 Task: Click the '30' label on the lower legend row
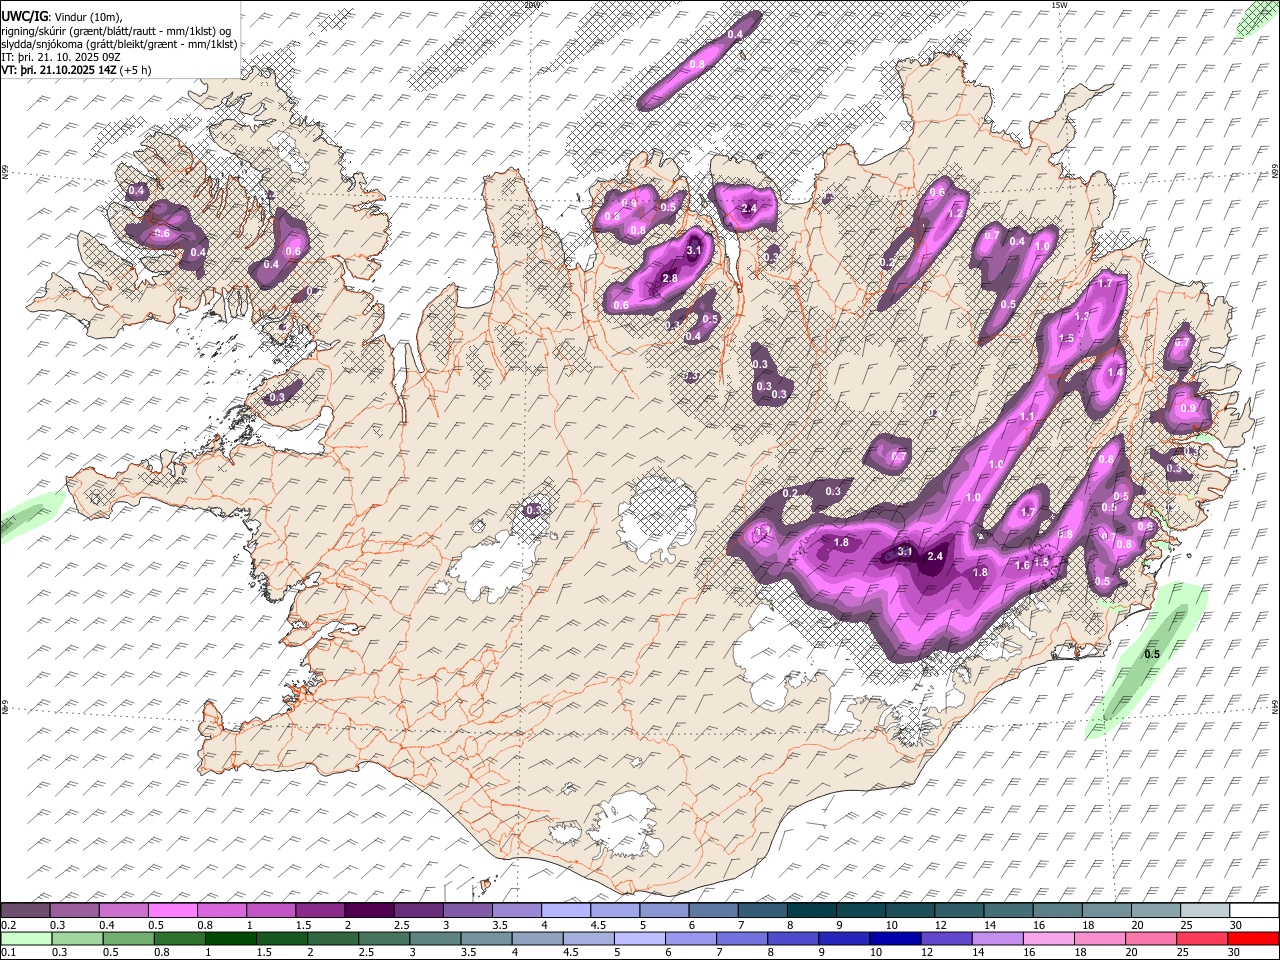click(1233, 952)
